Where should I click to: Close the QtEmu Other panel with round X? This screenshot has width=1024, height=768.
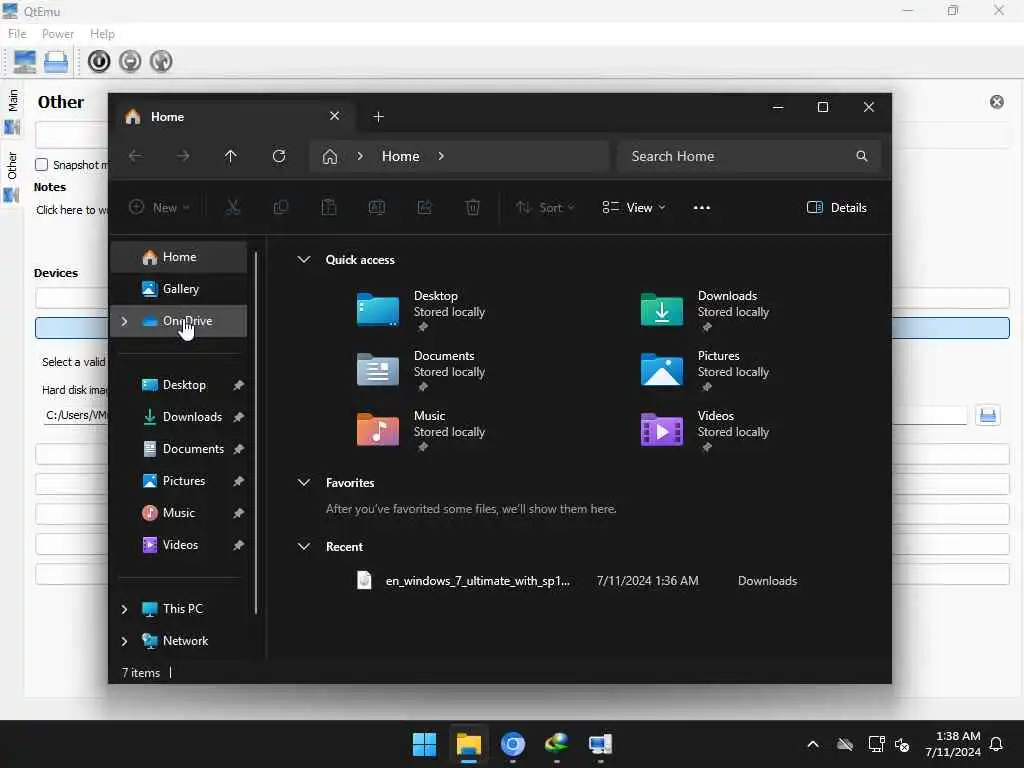pyautogui.click(x=997, y=102)
